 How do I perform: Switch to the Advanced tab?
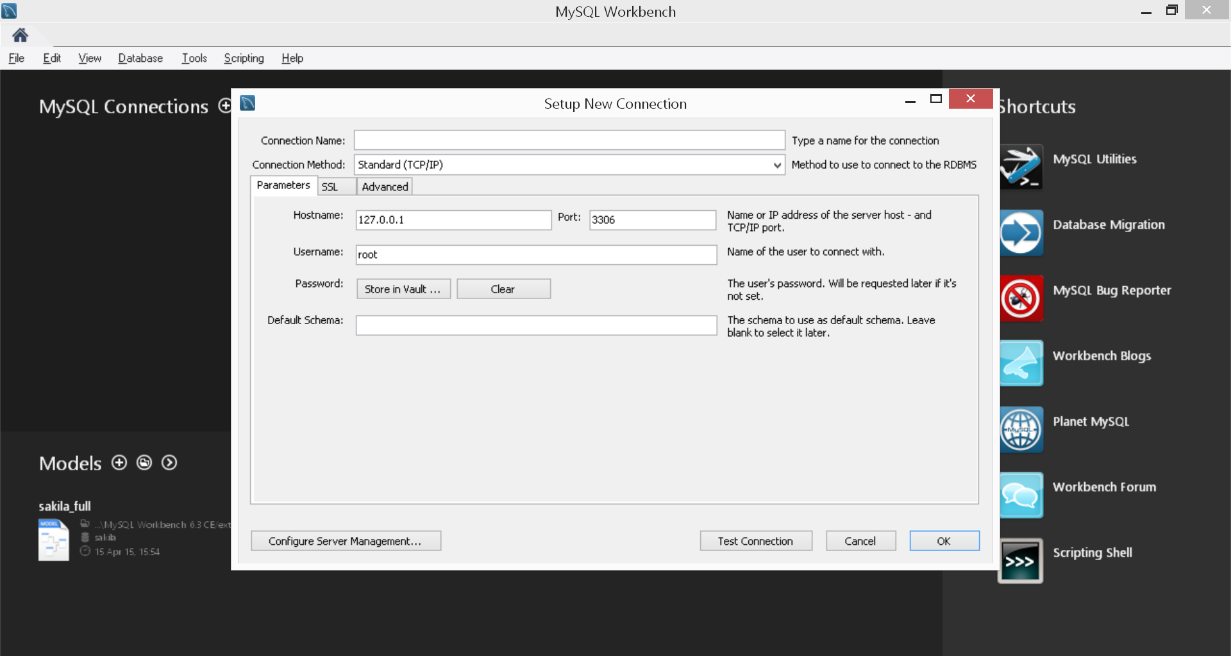click(385, 186)
